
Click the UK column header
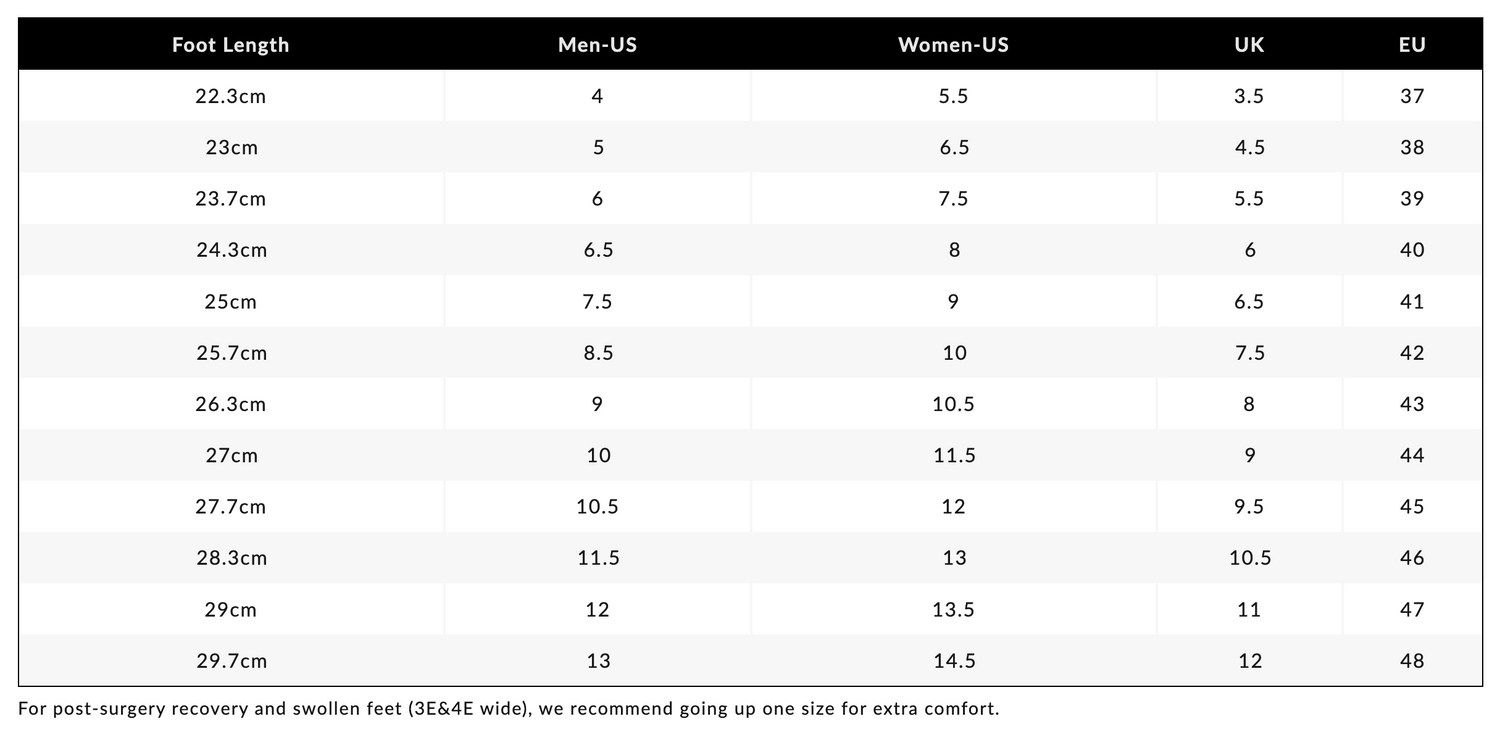tap(1249, 44)
